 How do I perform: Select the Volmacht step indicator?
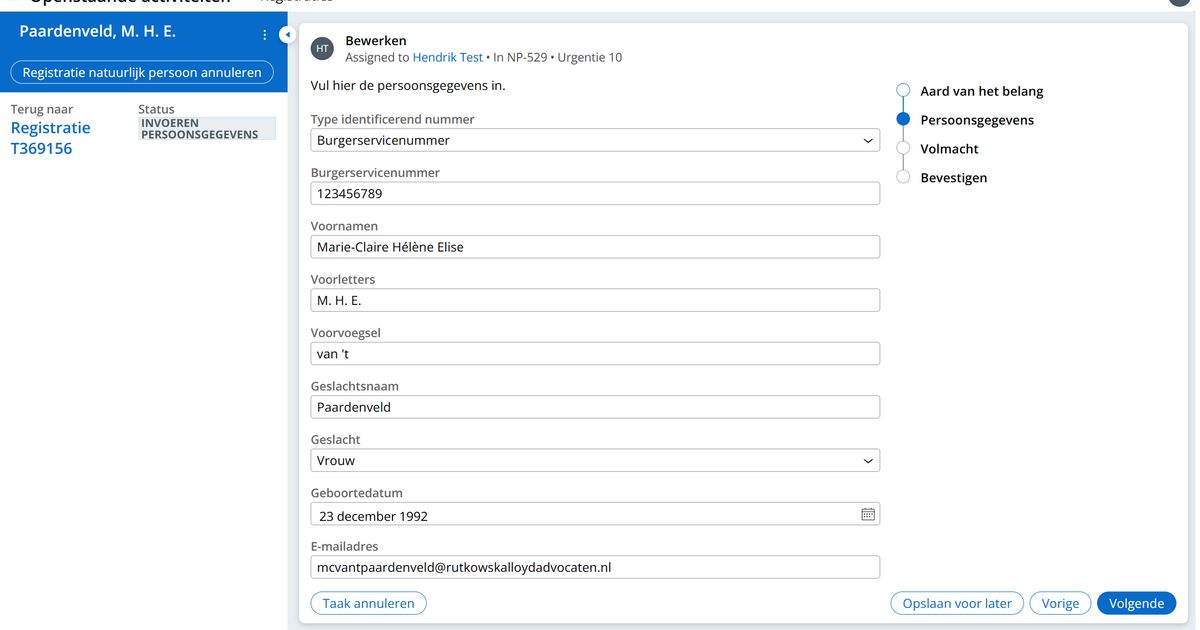click(904, 149)
